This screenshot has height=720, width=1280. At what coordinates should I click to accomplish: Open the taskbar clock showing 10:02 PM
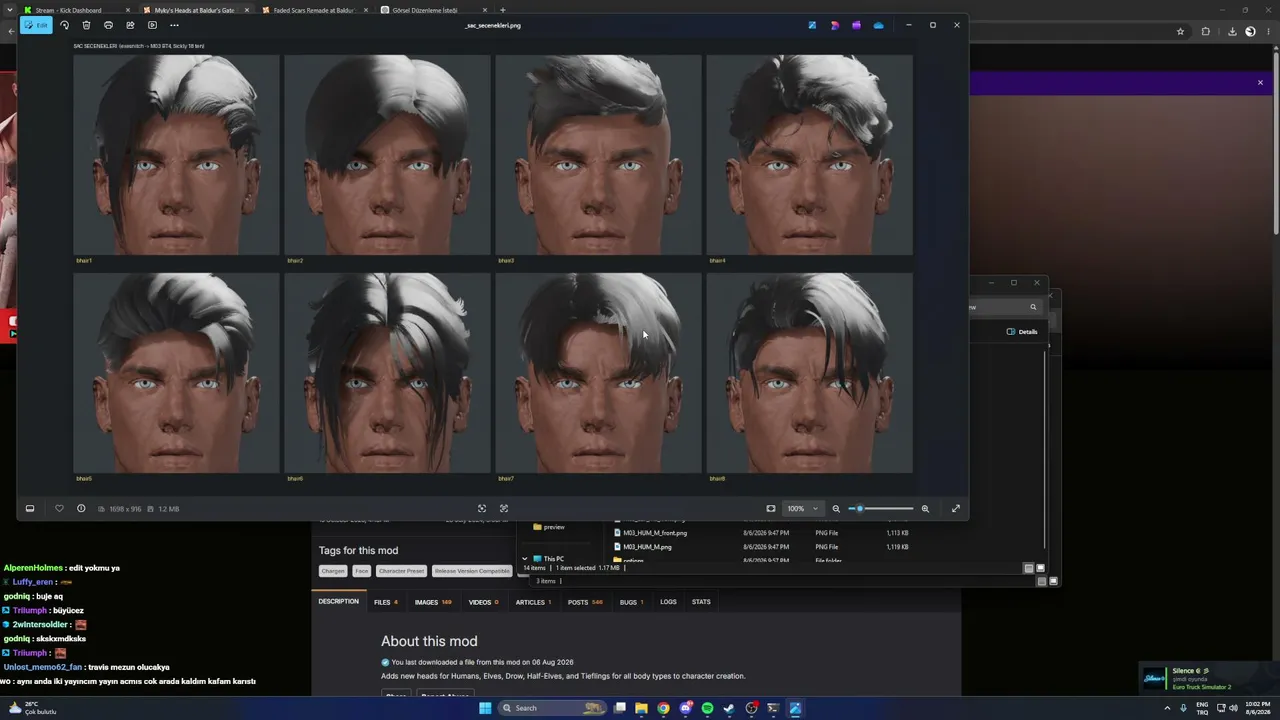pyautogui.click(x=1258, y=708)
